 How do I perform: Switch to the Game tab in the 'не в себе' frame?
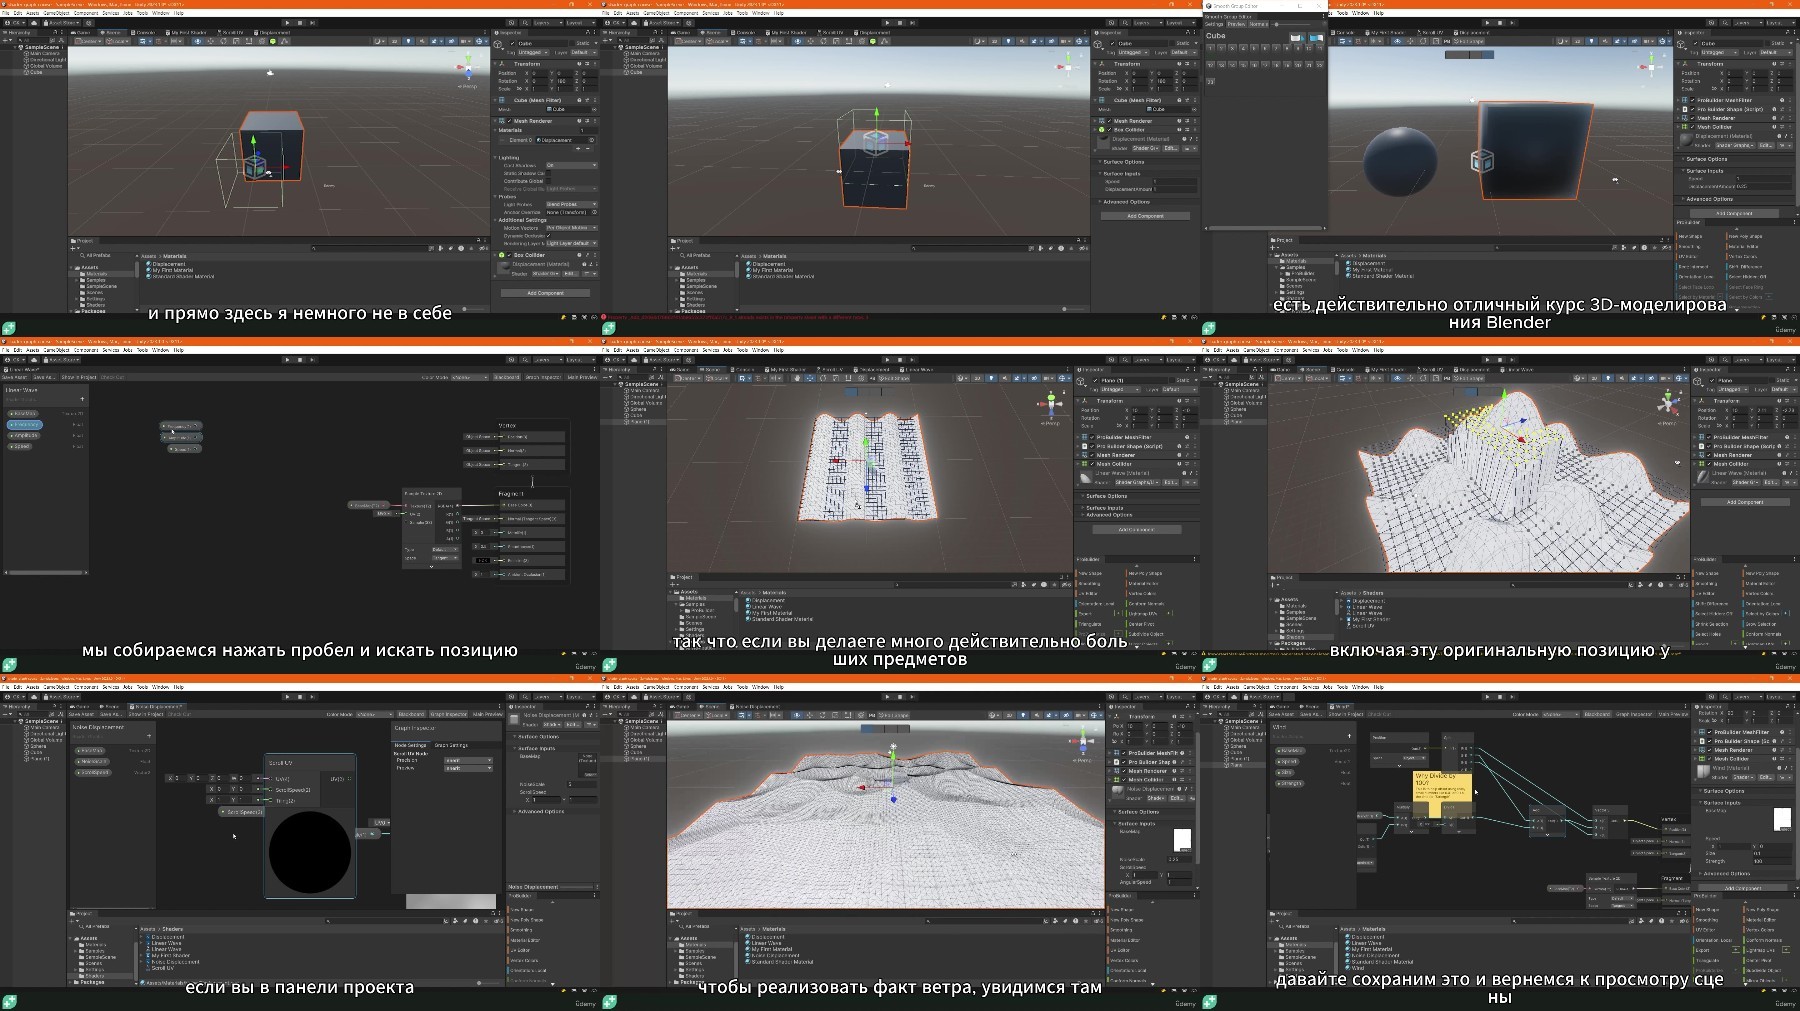coord(81,32)
